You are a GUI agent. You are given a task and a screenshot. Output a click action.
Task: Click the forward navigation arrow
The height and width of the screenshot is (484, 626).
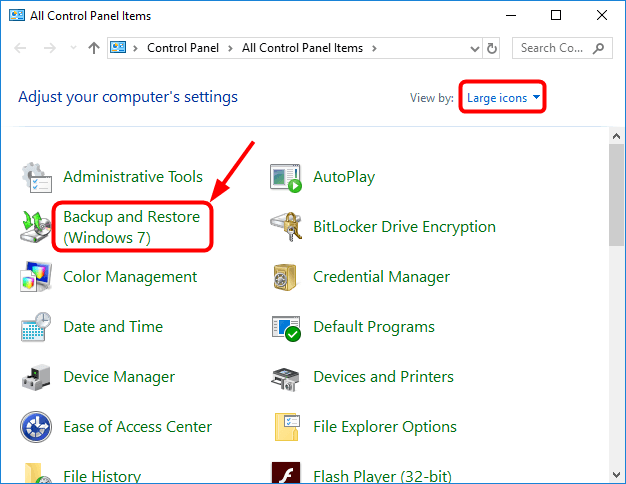[x=50, y=48]
